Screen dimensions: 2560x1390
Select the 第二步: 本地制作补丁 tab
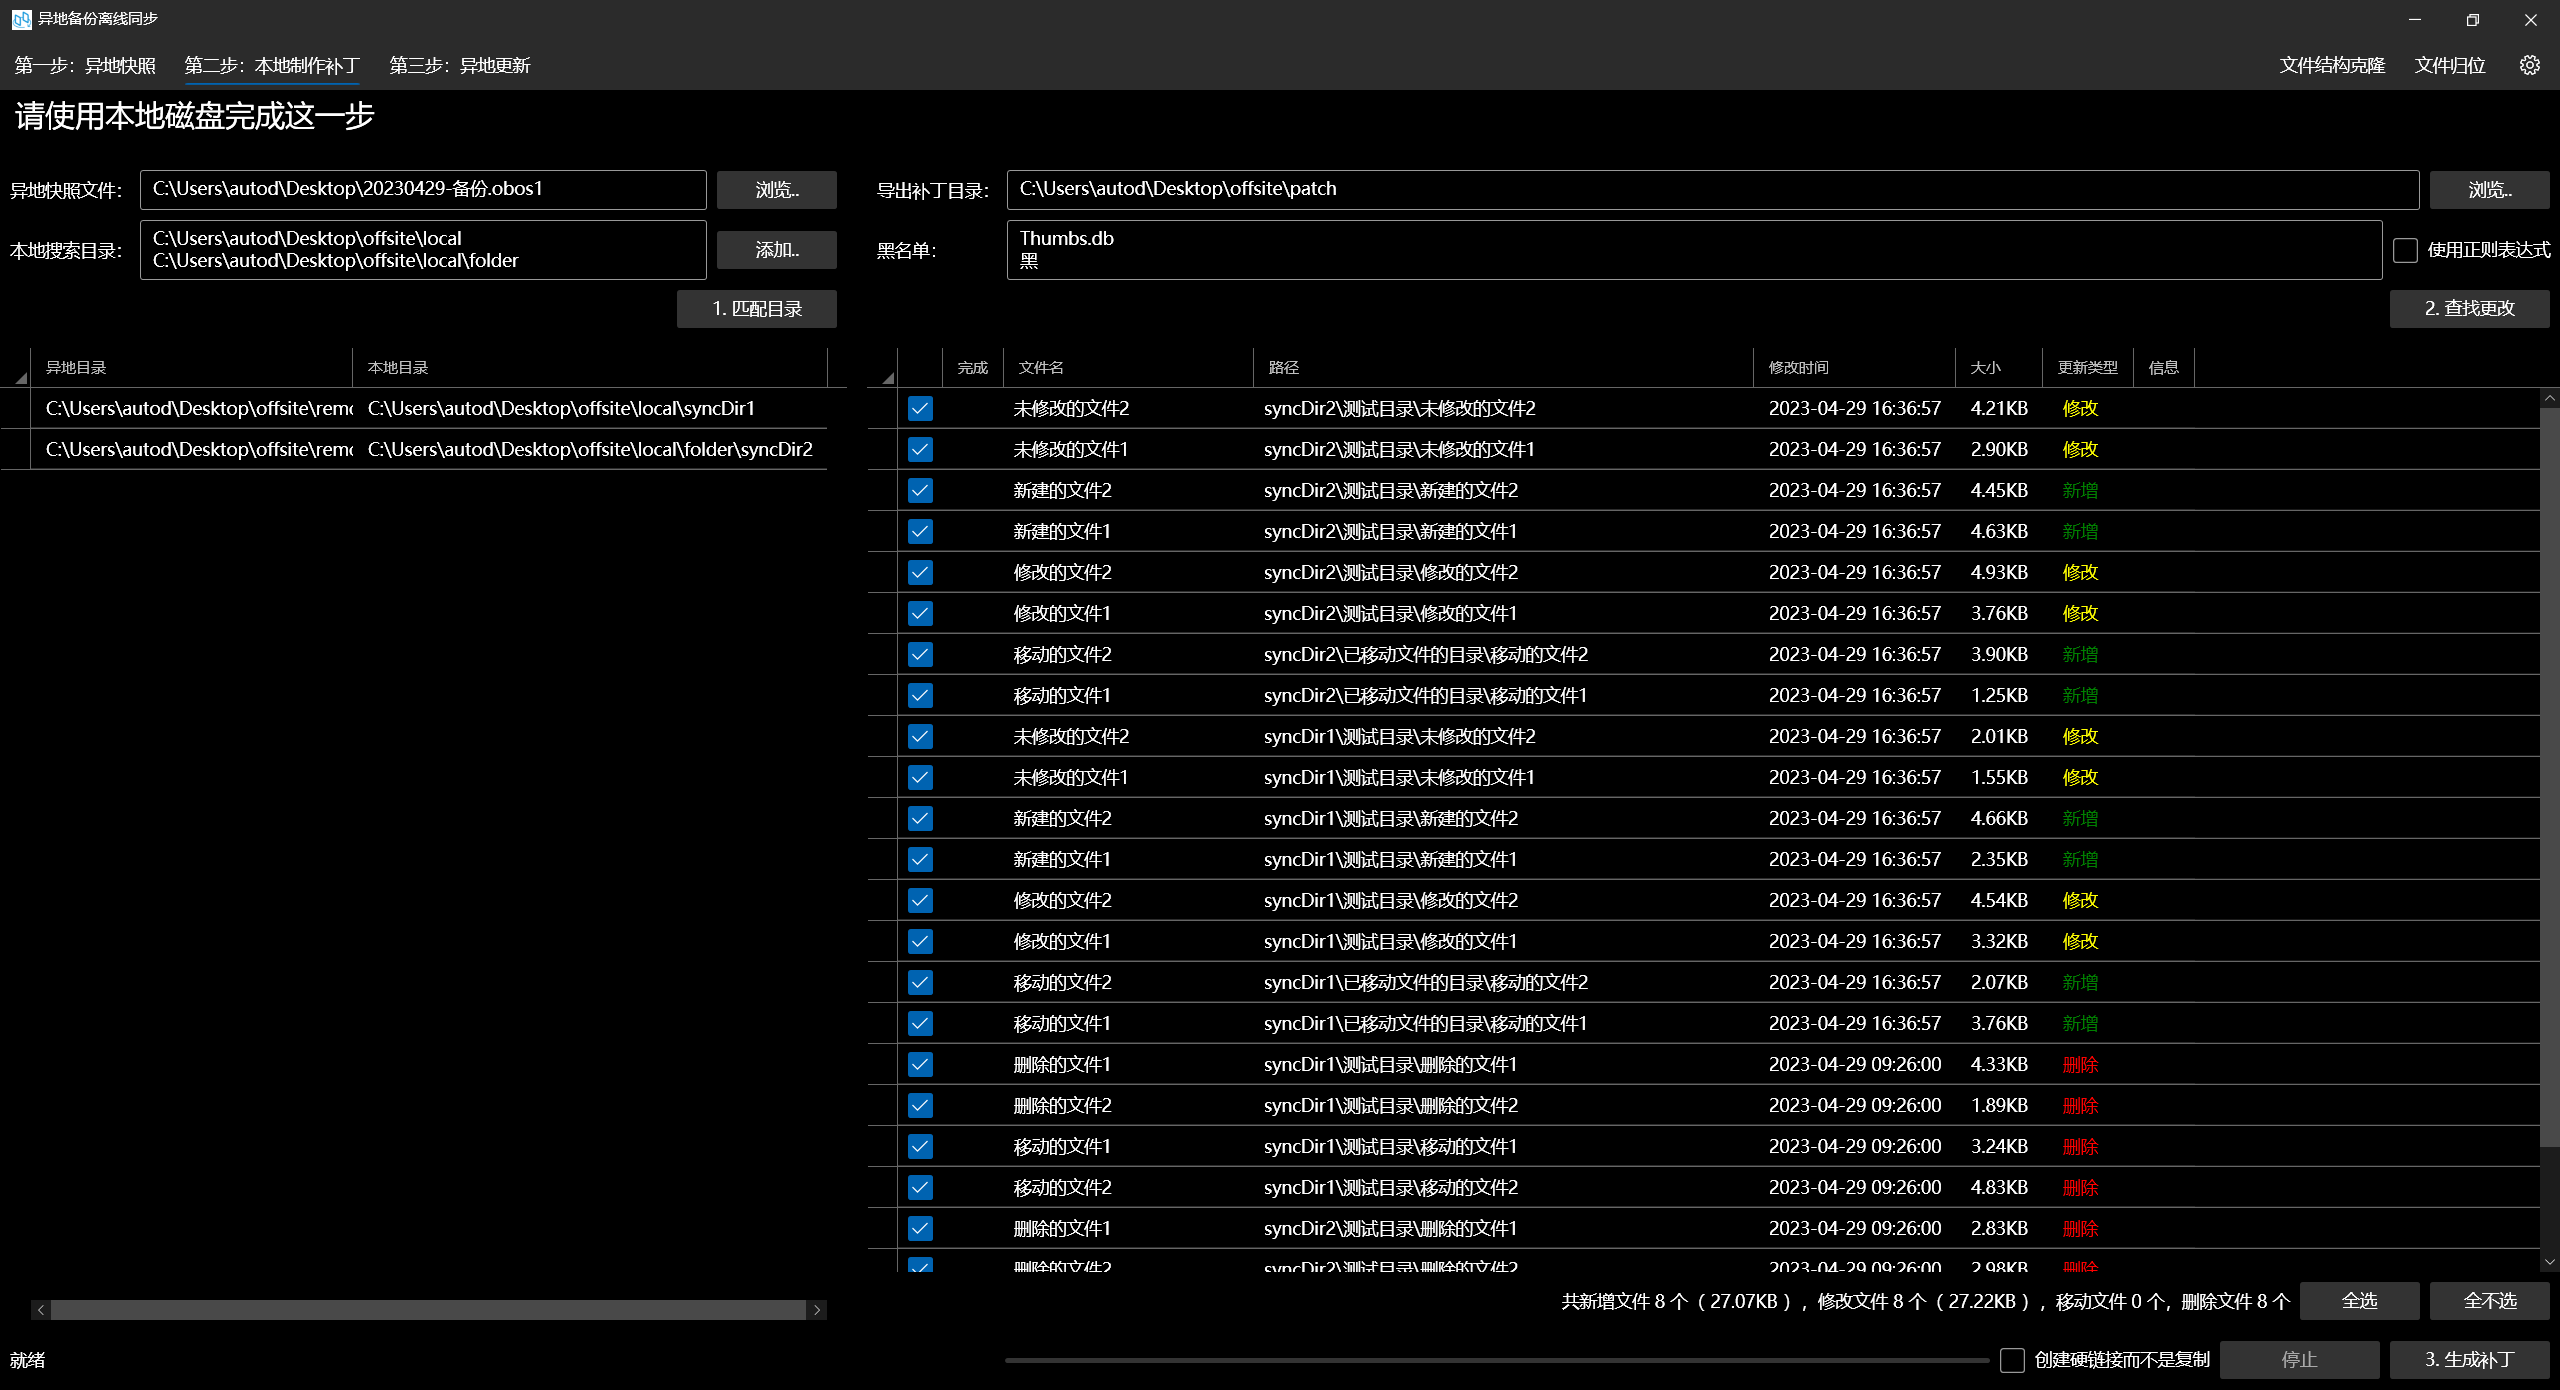coord(272,65)
